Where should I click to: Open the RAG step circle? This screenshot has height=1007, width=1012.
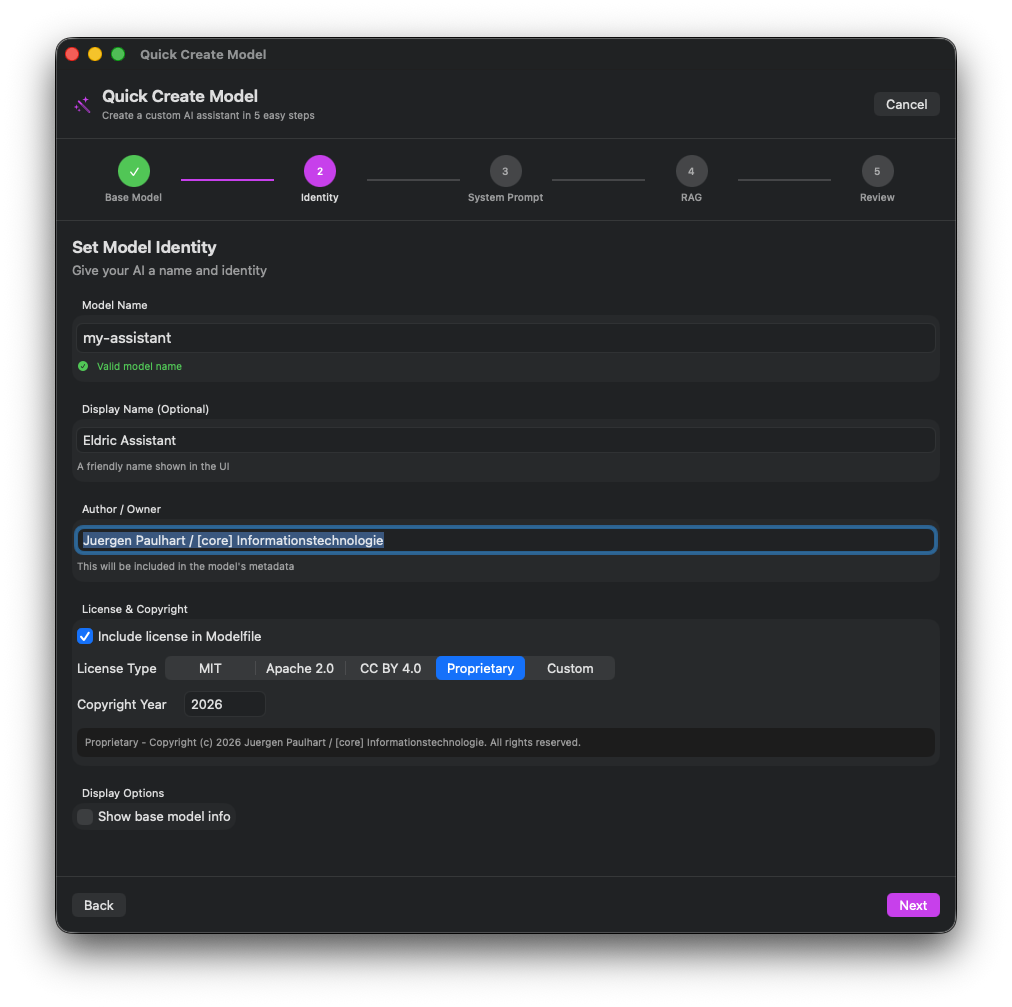[691, 171]
